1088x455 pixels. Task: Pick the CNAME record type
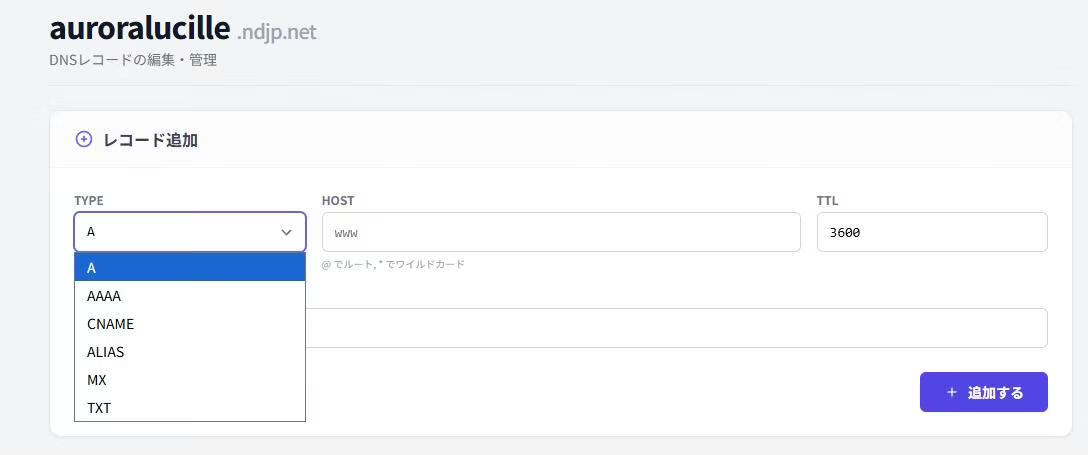click(x=190, y=324)
